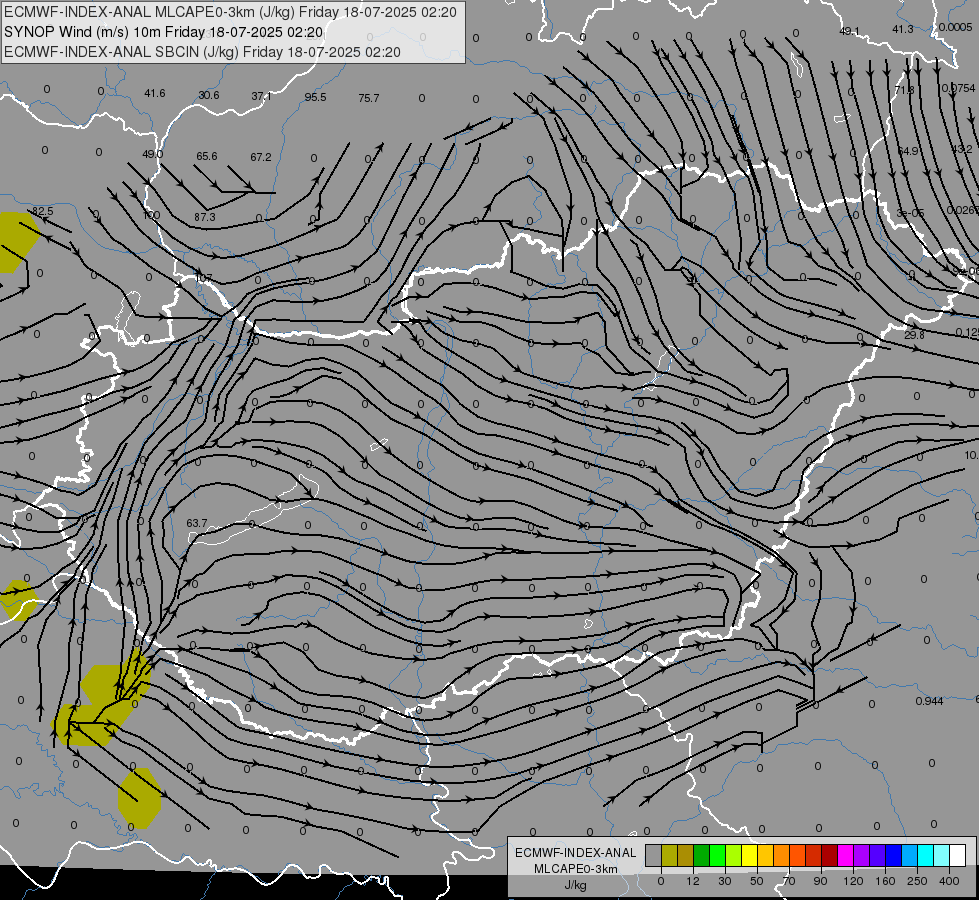Select the legend tick label 70
Image resolution: width=979 pixels, height=900 pixels.
tap(789, 881)
